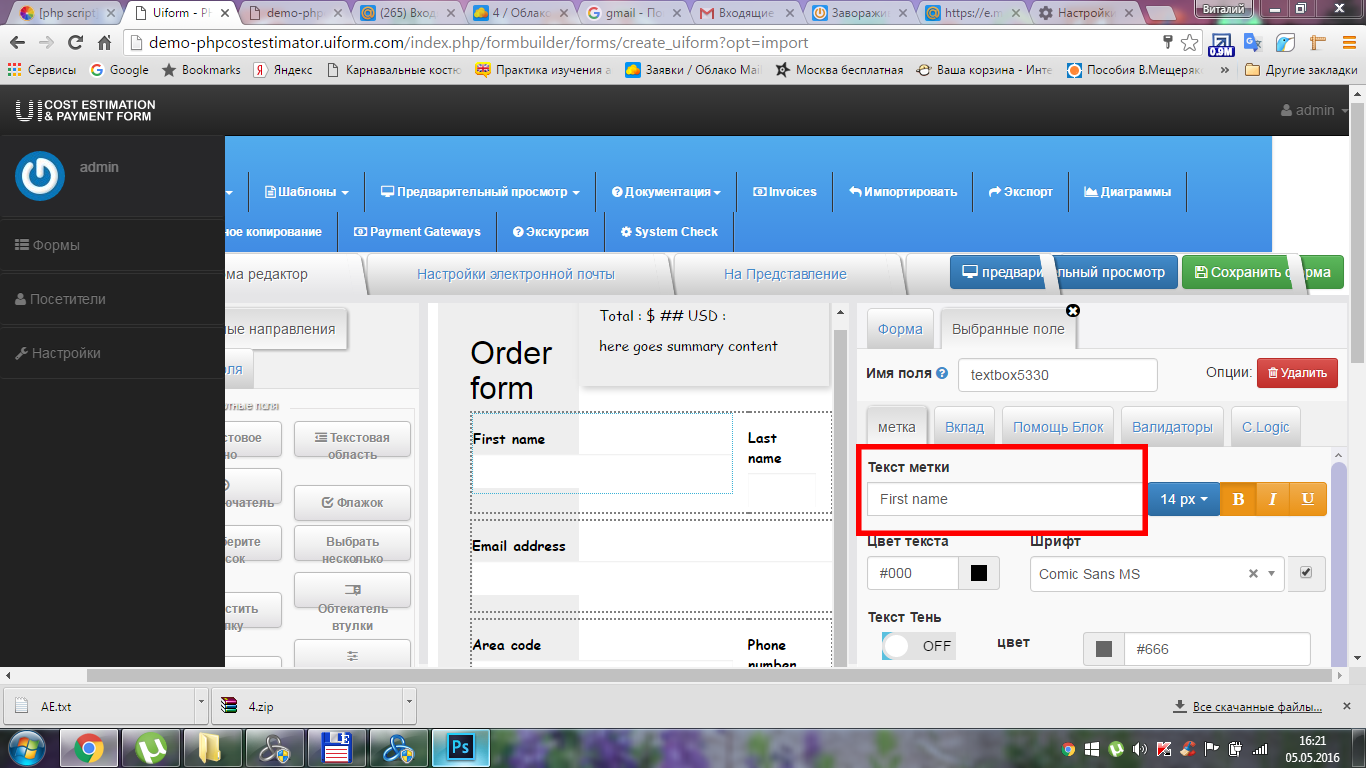This screenshot has width=1366, height=768.
Task: Expand the Документация menu
Action: pos(666,192)
